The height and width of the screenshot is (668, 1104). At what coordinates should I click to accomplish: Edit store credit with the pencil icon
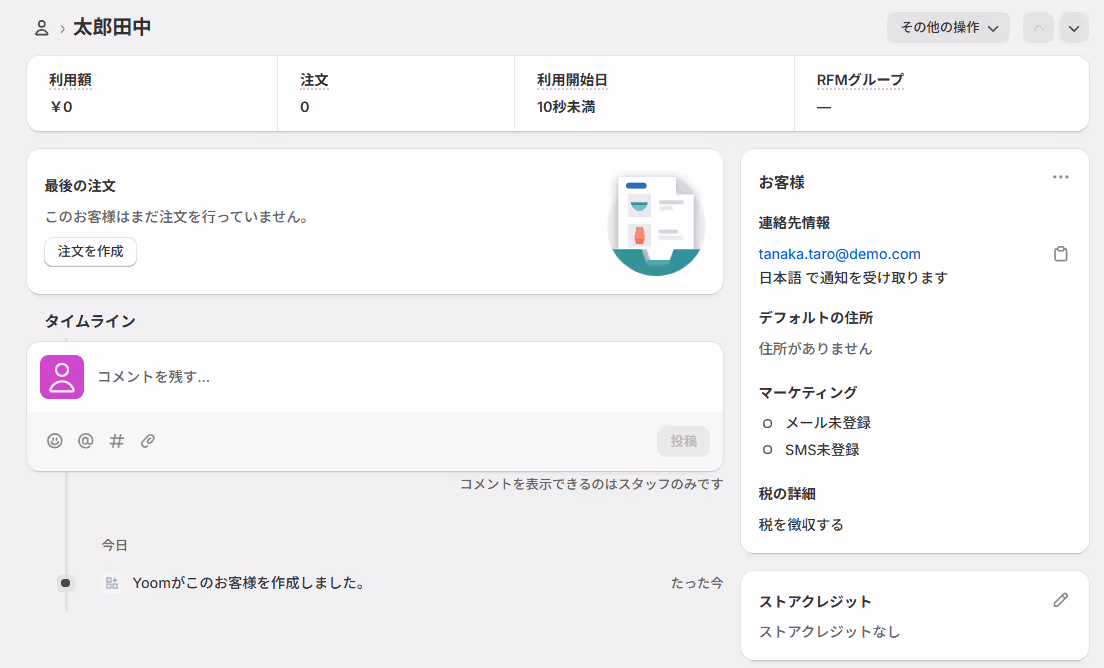(1060, 600)
